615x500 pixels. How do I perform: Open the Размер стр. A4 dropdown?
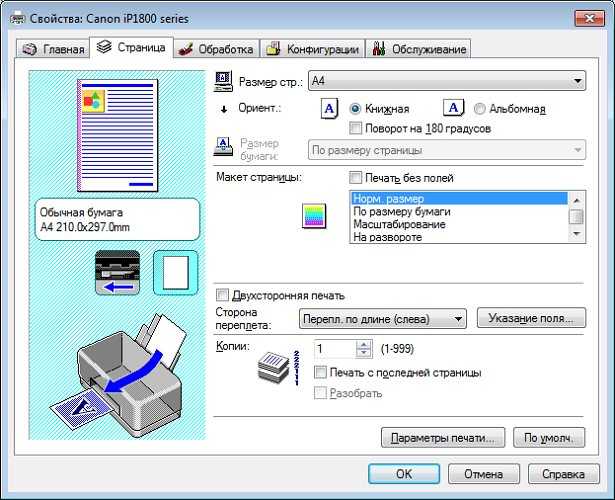(x=447, y=81)
